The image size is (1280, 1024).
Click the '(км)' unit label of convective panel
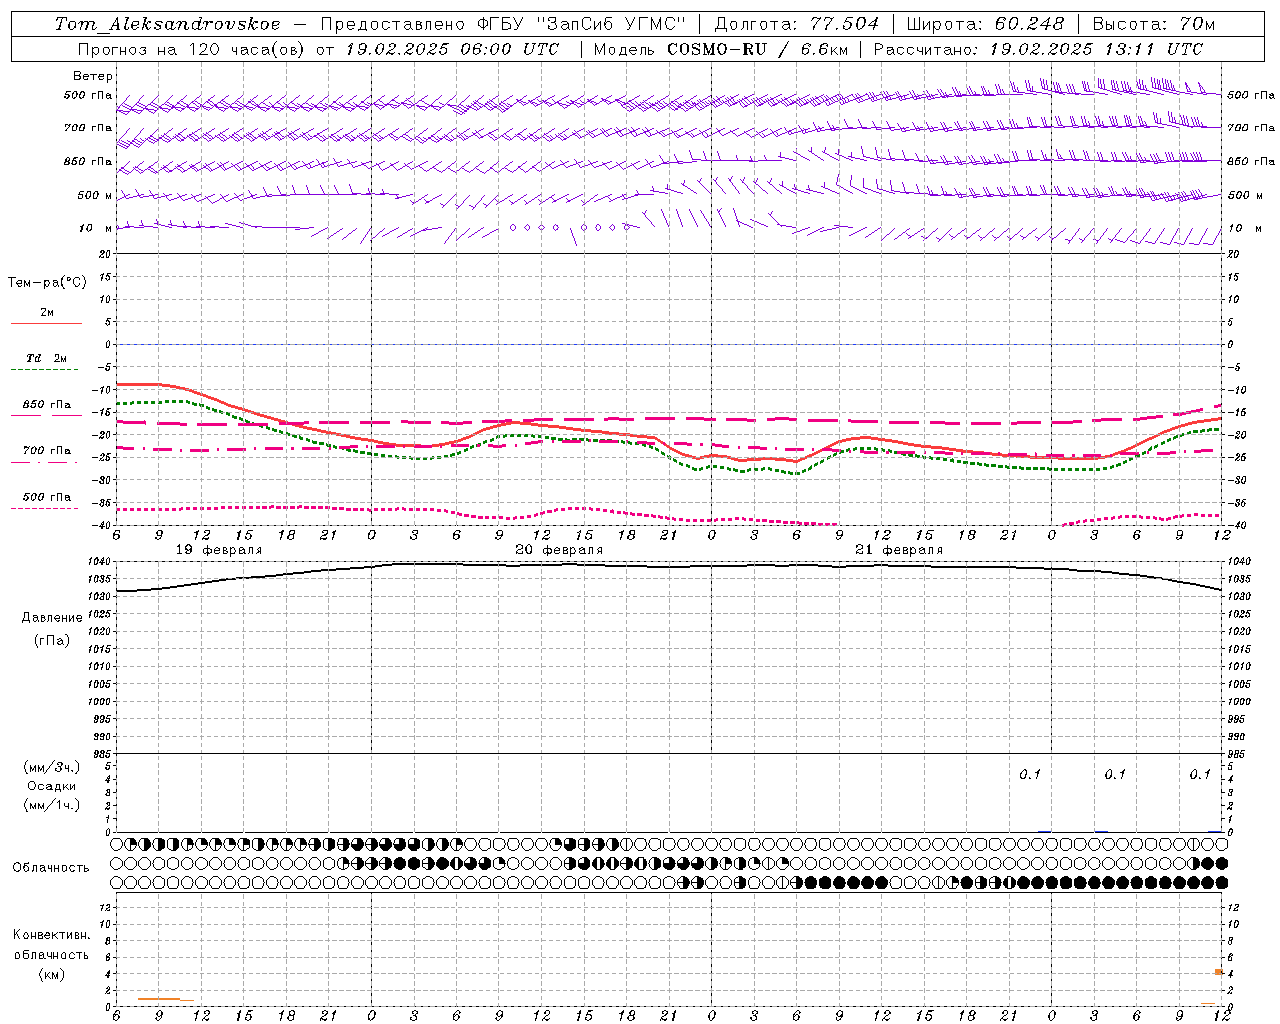(52, 974)
